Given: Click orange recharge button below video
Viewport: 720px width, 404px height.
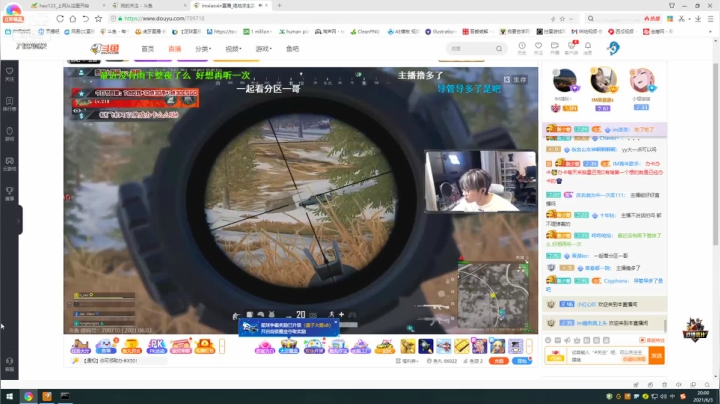Looking at the screenshot, I should coord(499,361).
